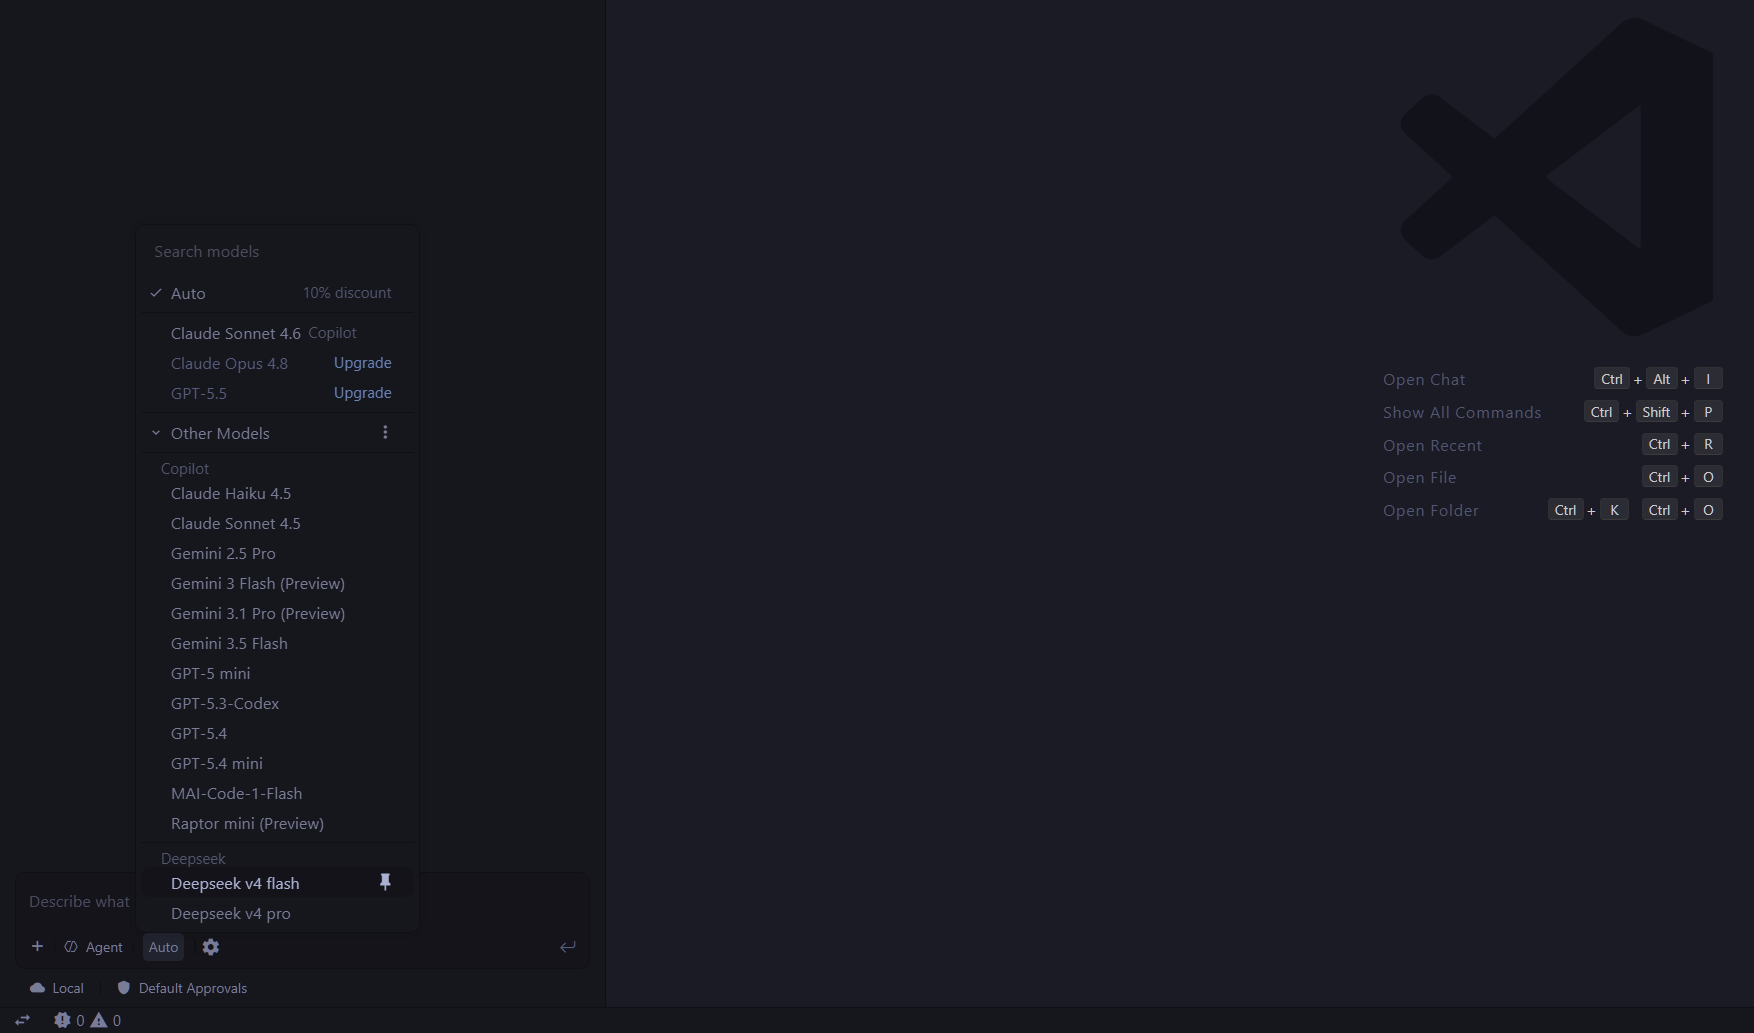Collapse the Other Models section
Image resolution: width=1754 pixels, height=1033 pixels.
pos(156,433)
